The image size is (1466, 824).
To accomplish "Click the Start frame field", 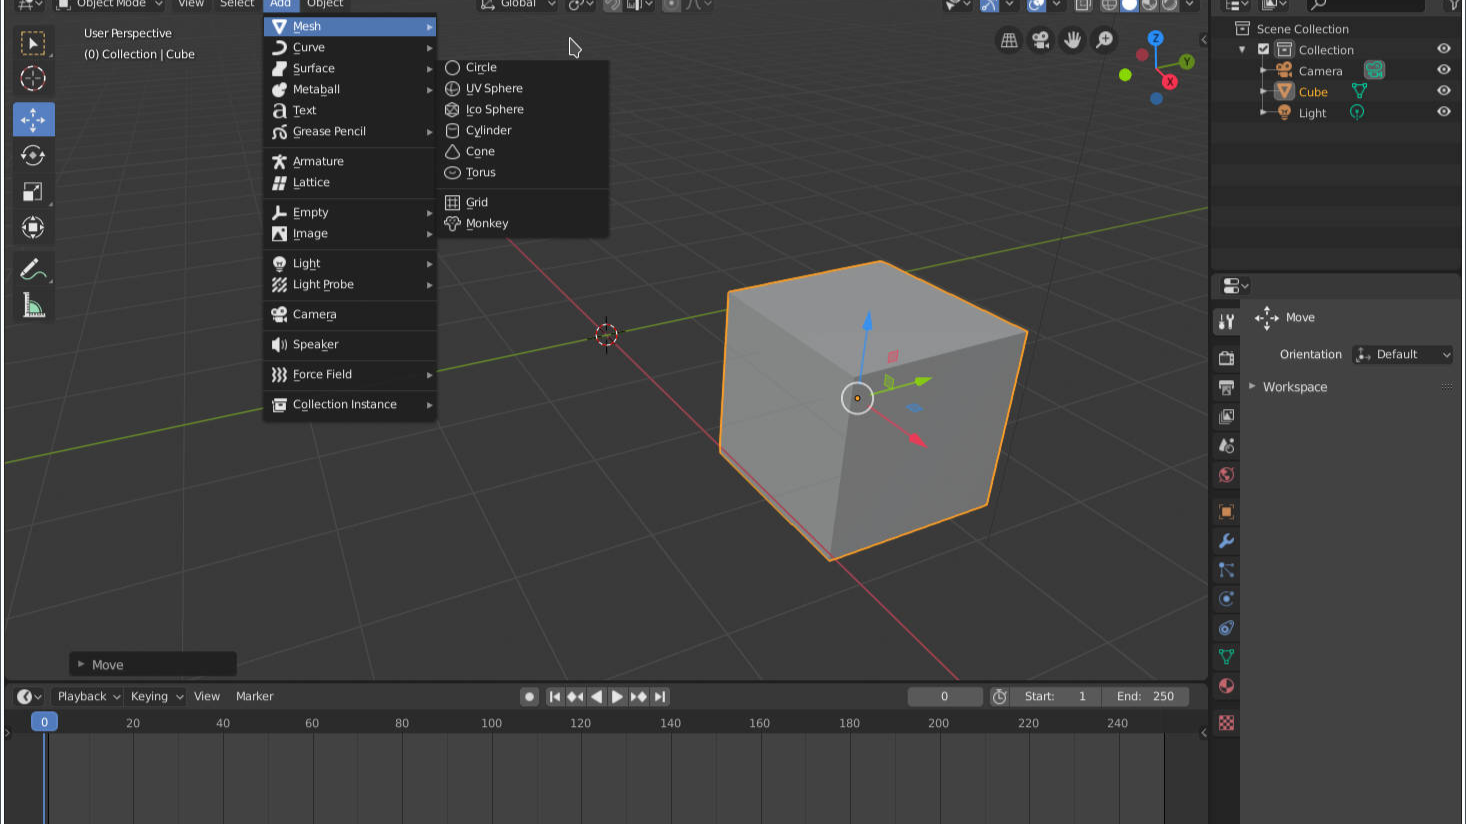I will pyautogui.click(x=1056, y=696).
